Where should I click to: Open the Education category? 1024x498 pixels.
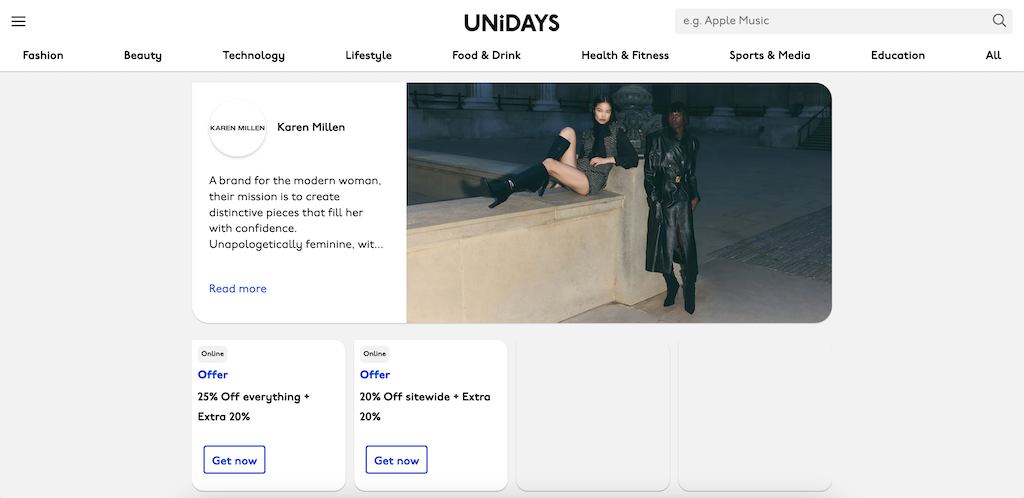(898, 55)
